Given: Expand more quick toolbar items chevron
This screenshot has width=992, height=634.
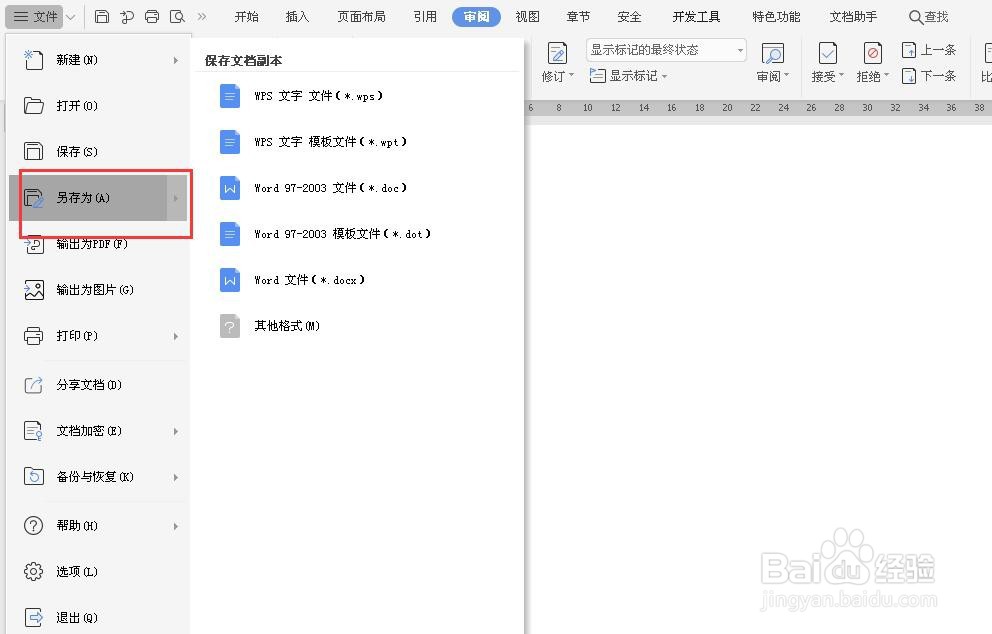Looking at the screenshot, I should pos(202,16).
